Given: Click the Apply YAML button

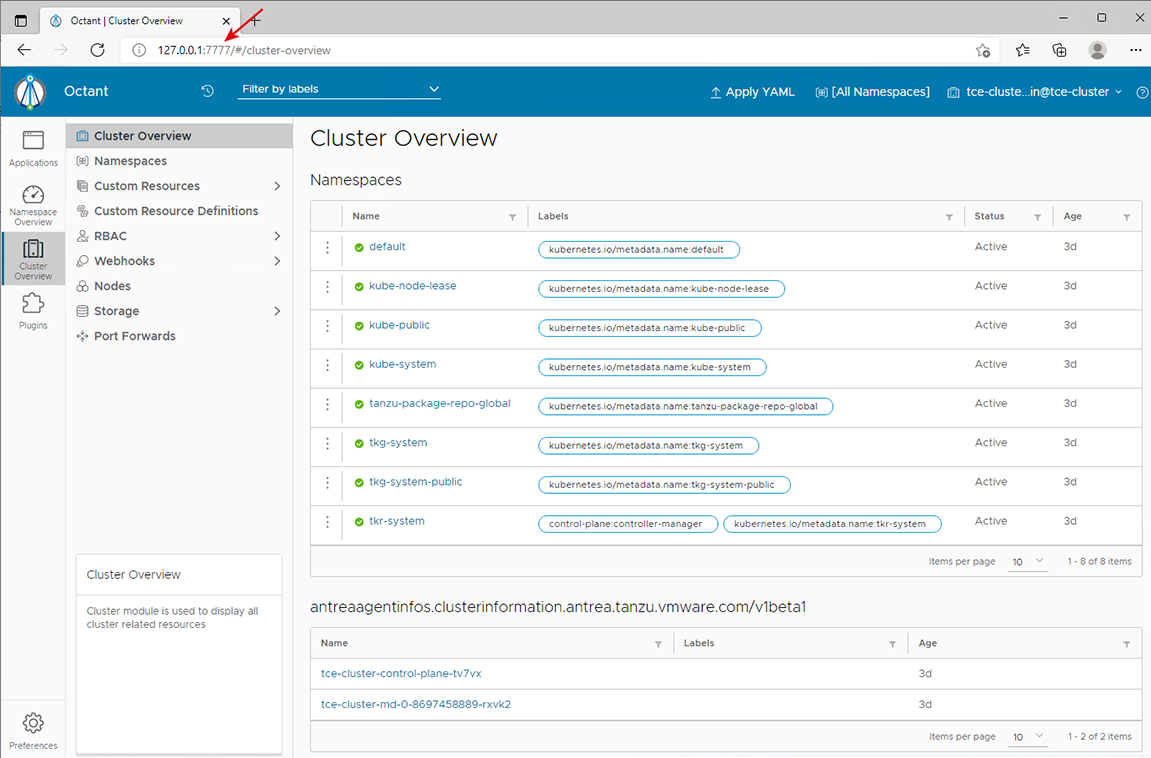Looking at the screenshot, I should (752, 92).
